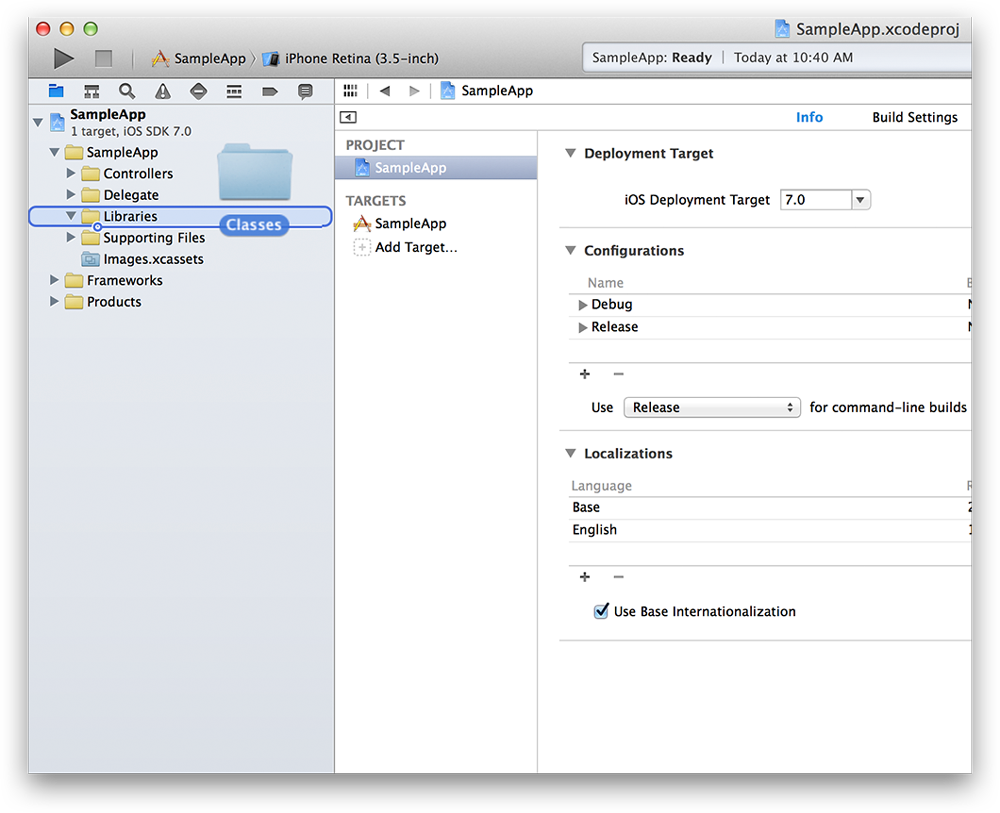Select the Delegate folder
This screenshot has height=813, width=1000.
(121, 194)
